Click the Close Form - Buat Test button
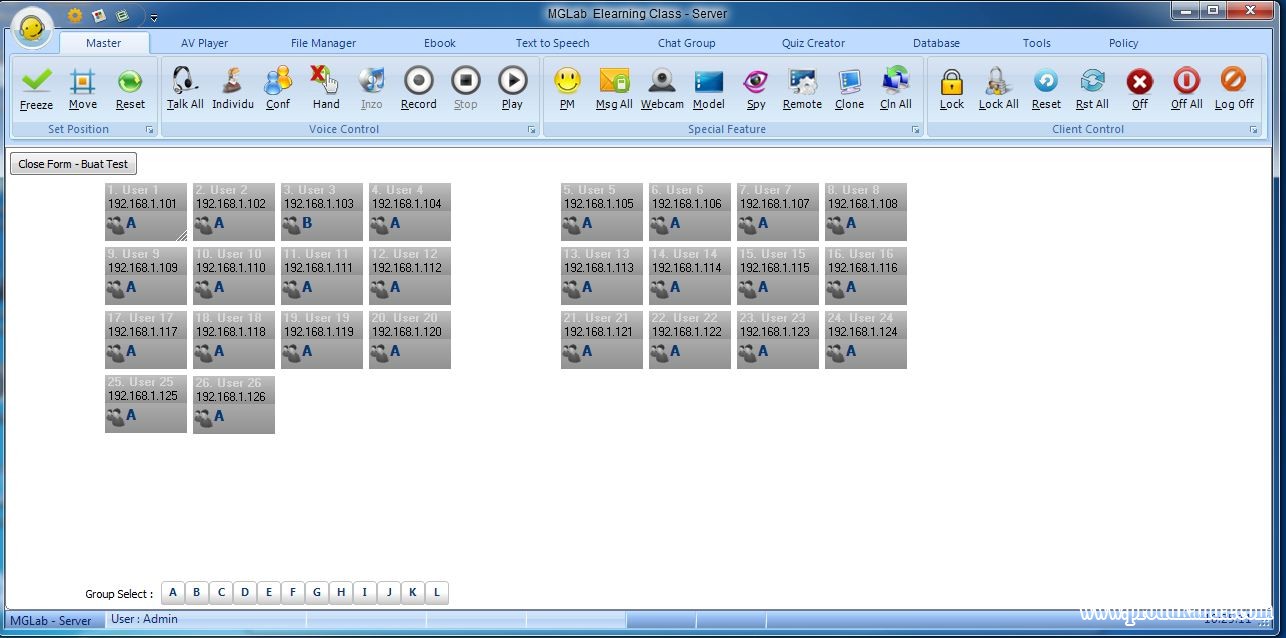This screenshot has height=638, width=1286. [x=73, y=164]
